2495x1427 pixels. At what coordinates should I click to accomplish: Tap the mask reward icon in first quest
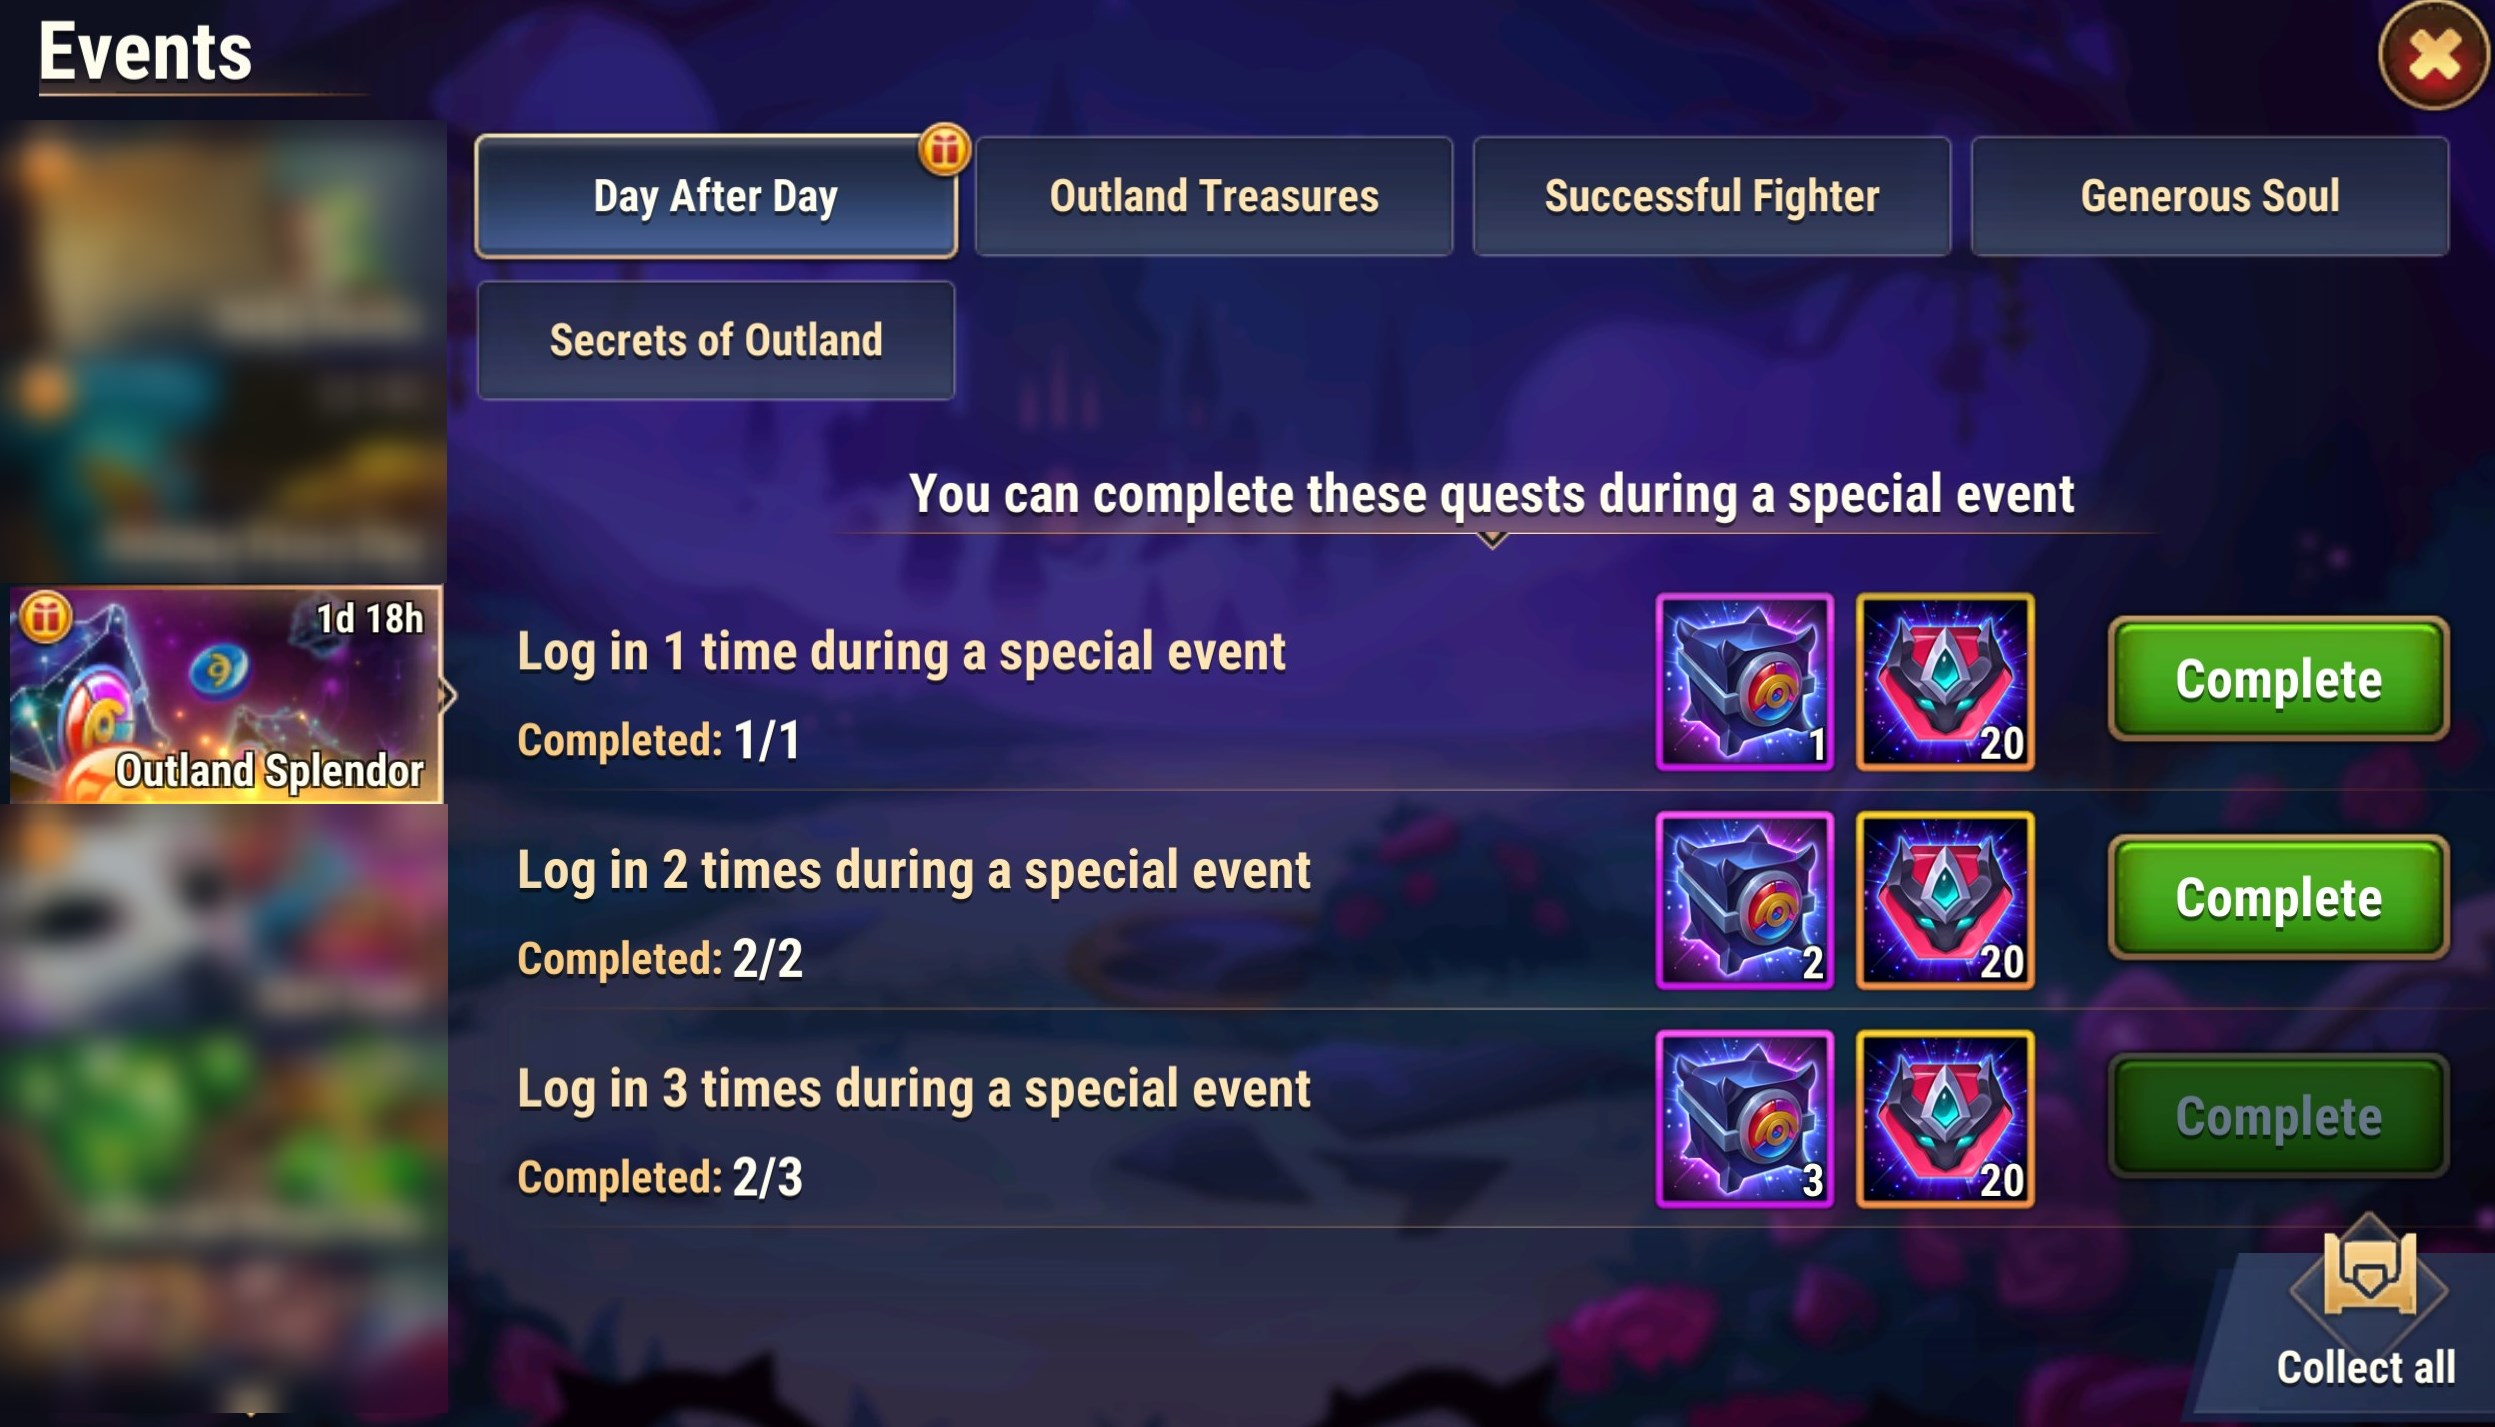tap(1945, 682)
